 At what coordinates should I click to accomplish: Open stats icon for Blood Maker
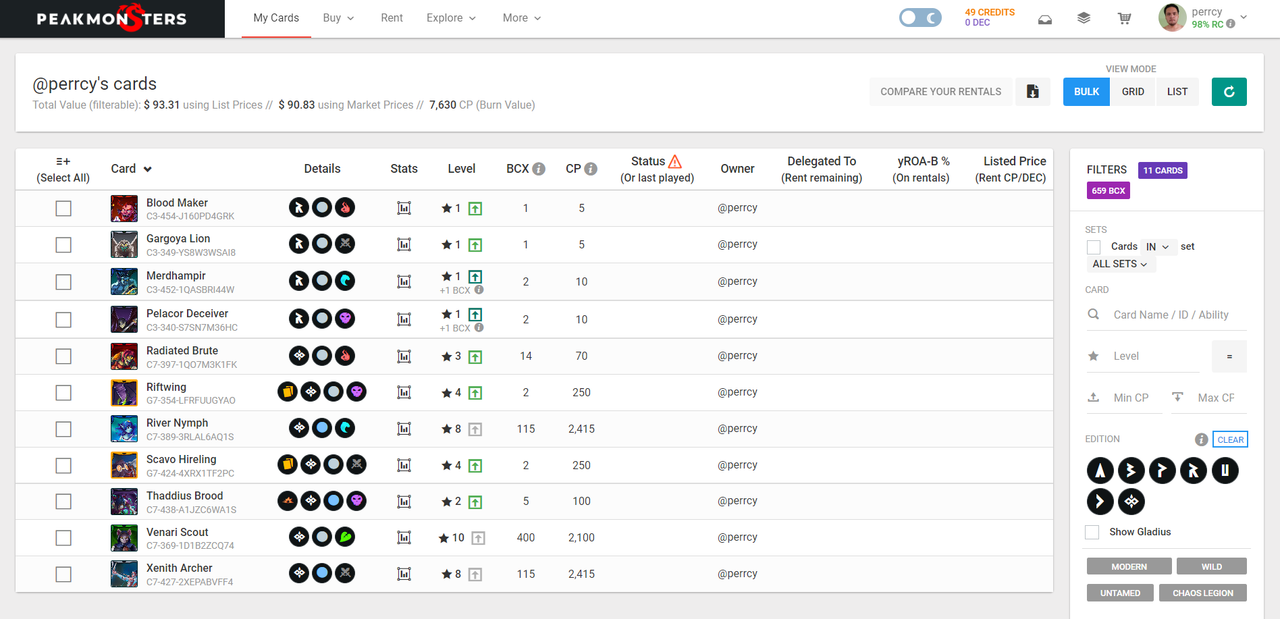[x=404, y=208]
